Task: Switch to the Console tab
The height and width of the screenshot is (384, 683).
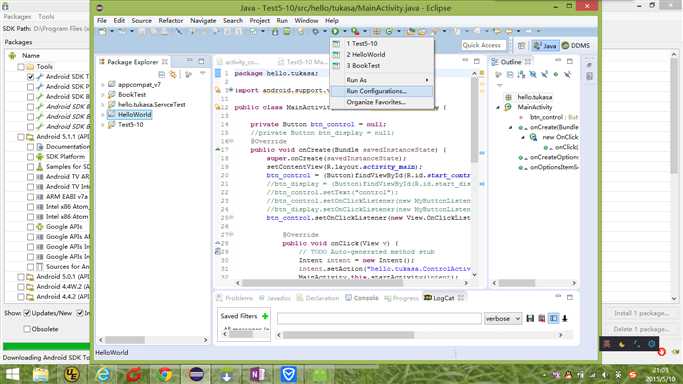Action: 362,298
